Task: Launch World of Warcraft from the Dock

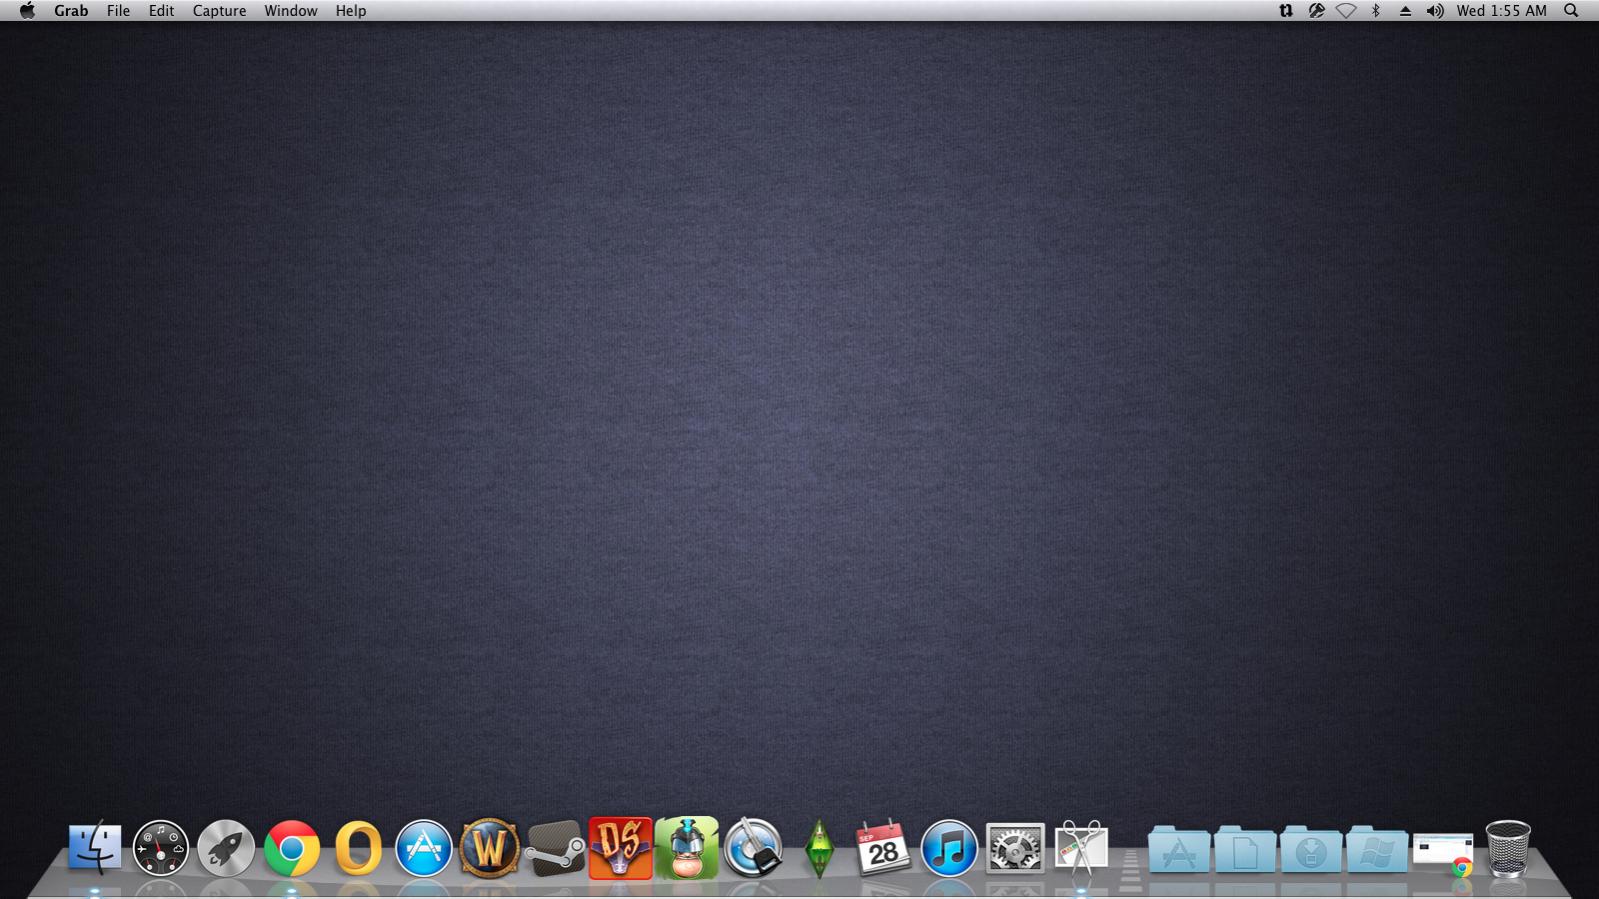Action: point(489,848)
